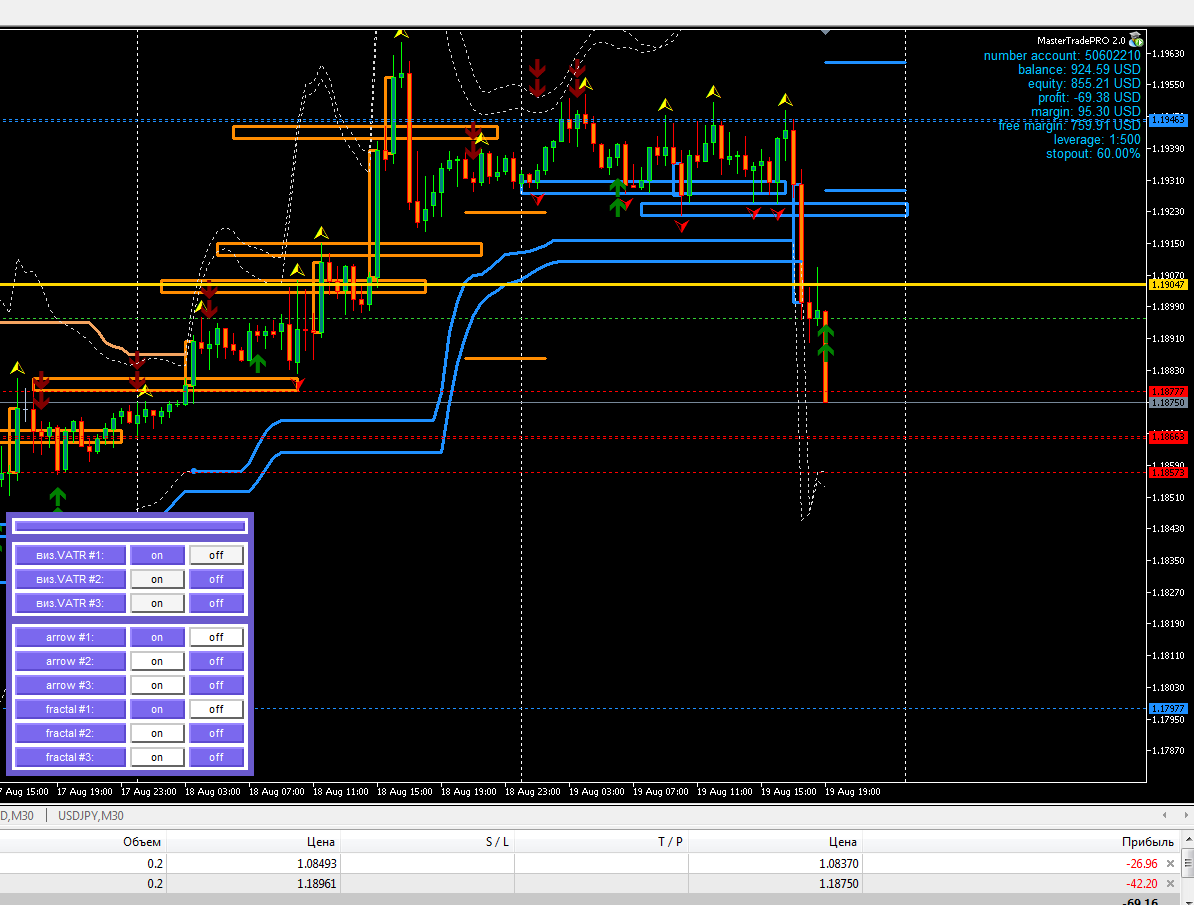This screenshot has width=1194, height=905.
Task: Turn on виз.VATR #2
Action: [157, 579]
